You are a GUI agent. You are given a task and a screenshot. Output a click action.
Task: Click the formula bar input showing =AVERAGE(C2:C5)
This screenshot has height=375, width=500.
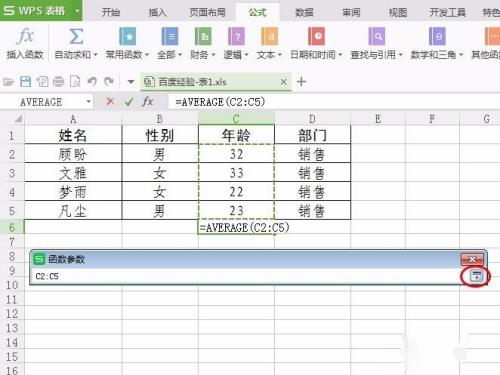(333, 102)
